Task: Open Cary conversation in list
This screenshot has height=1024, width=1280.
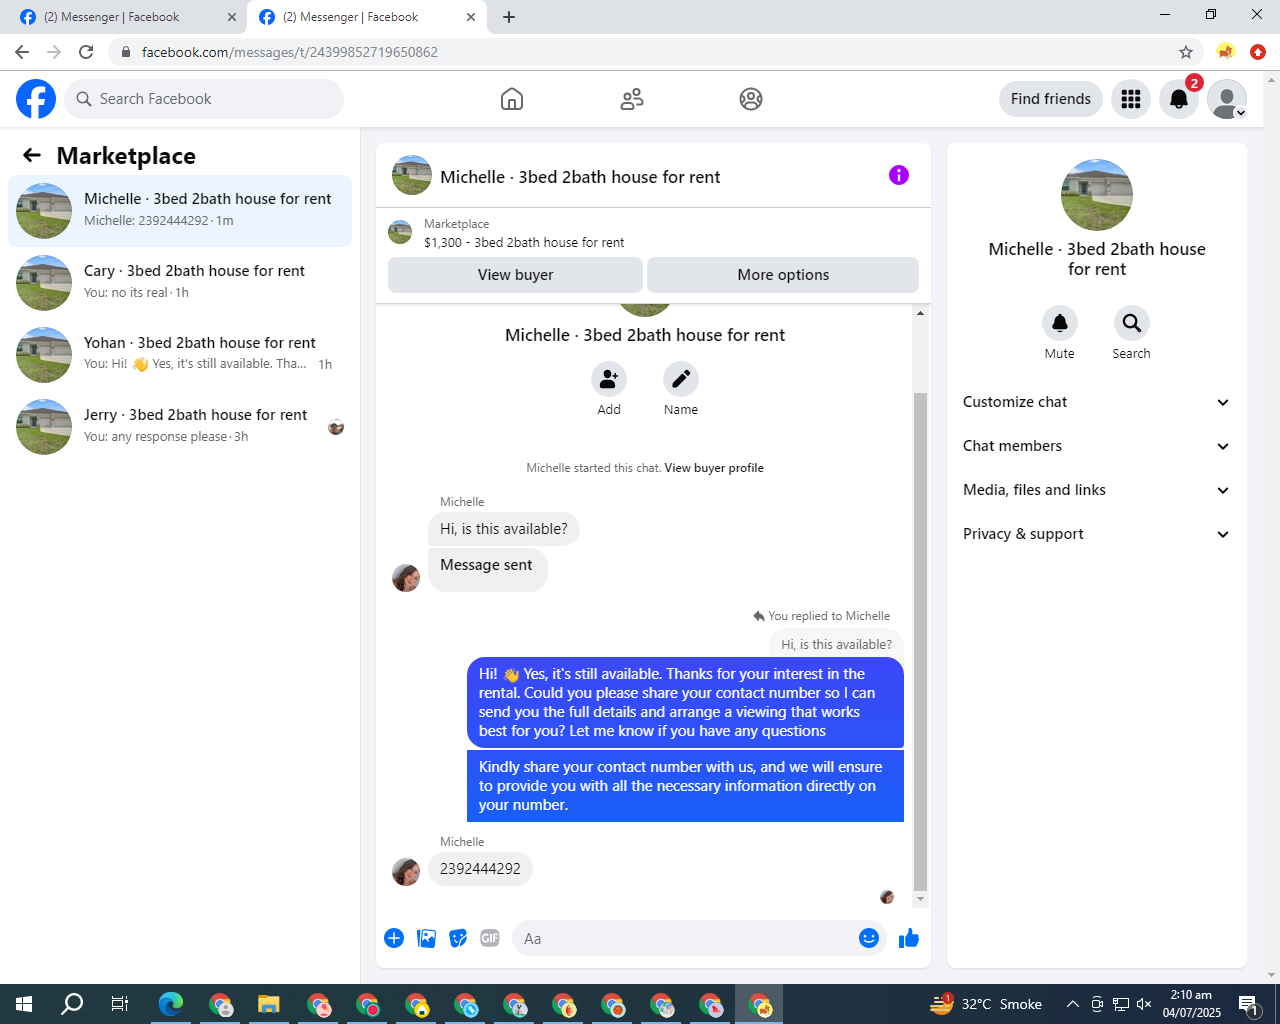Action: coord(180,283)
